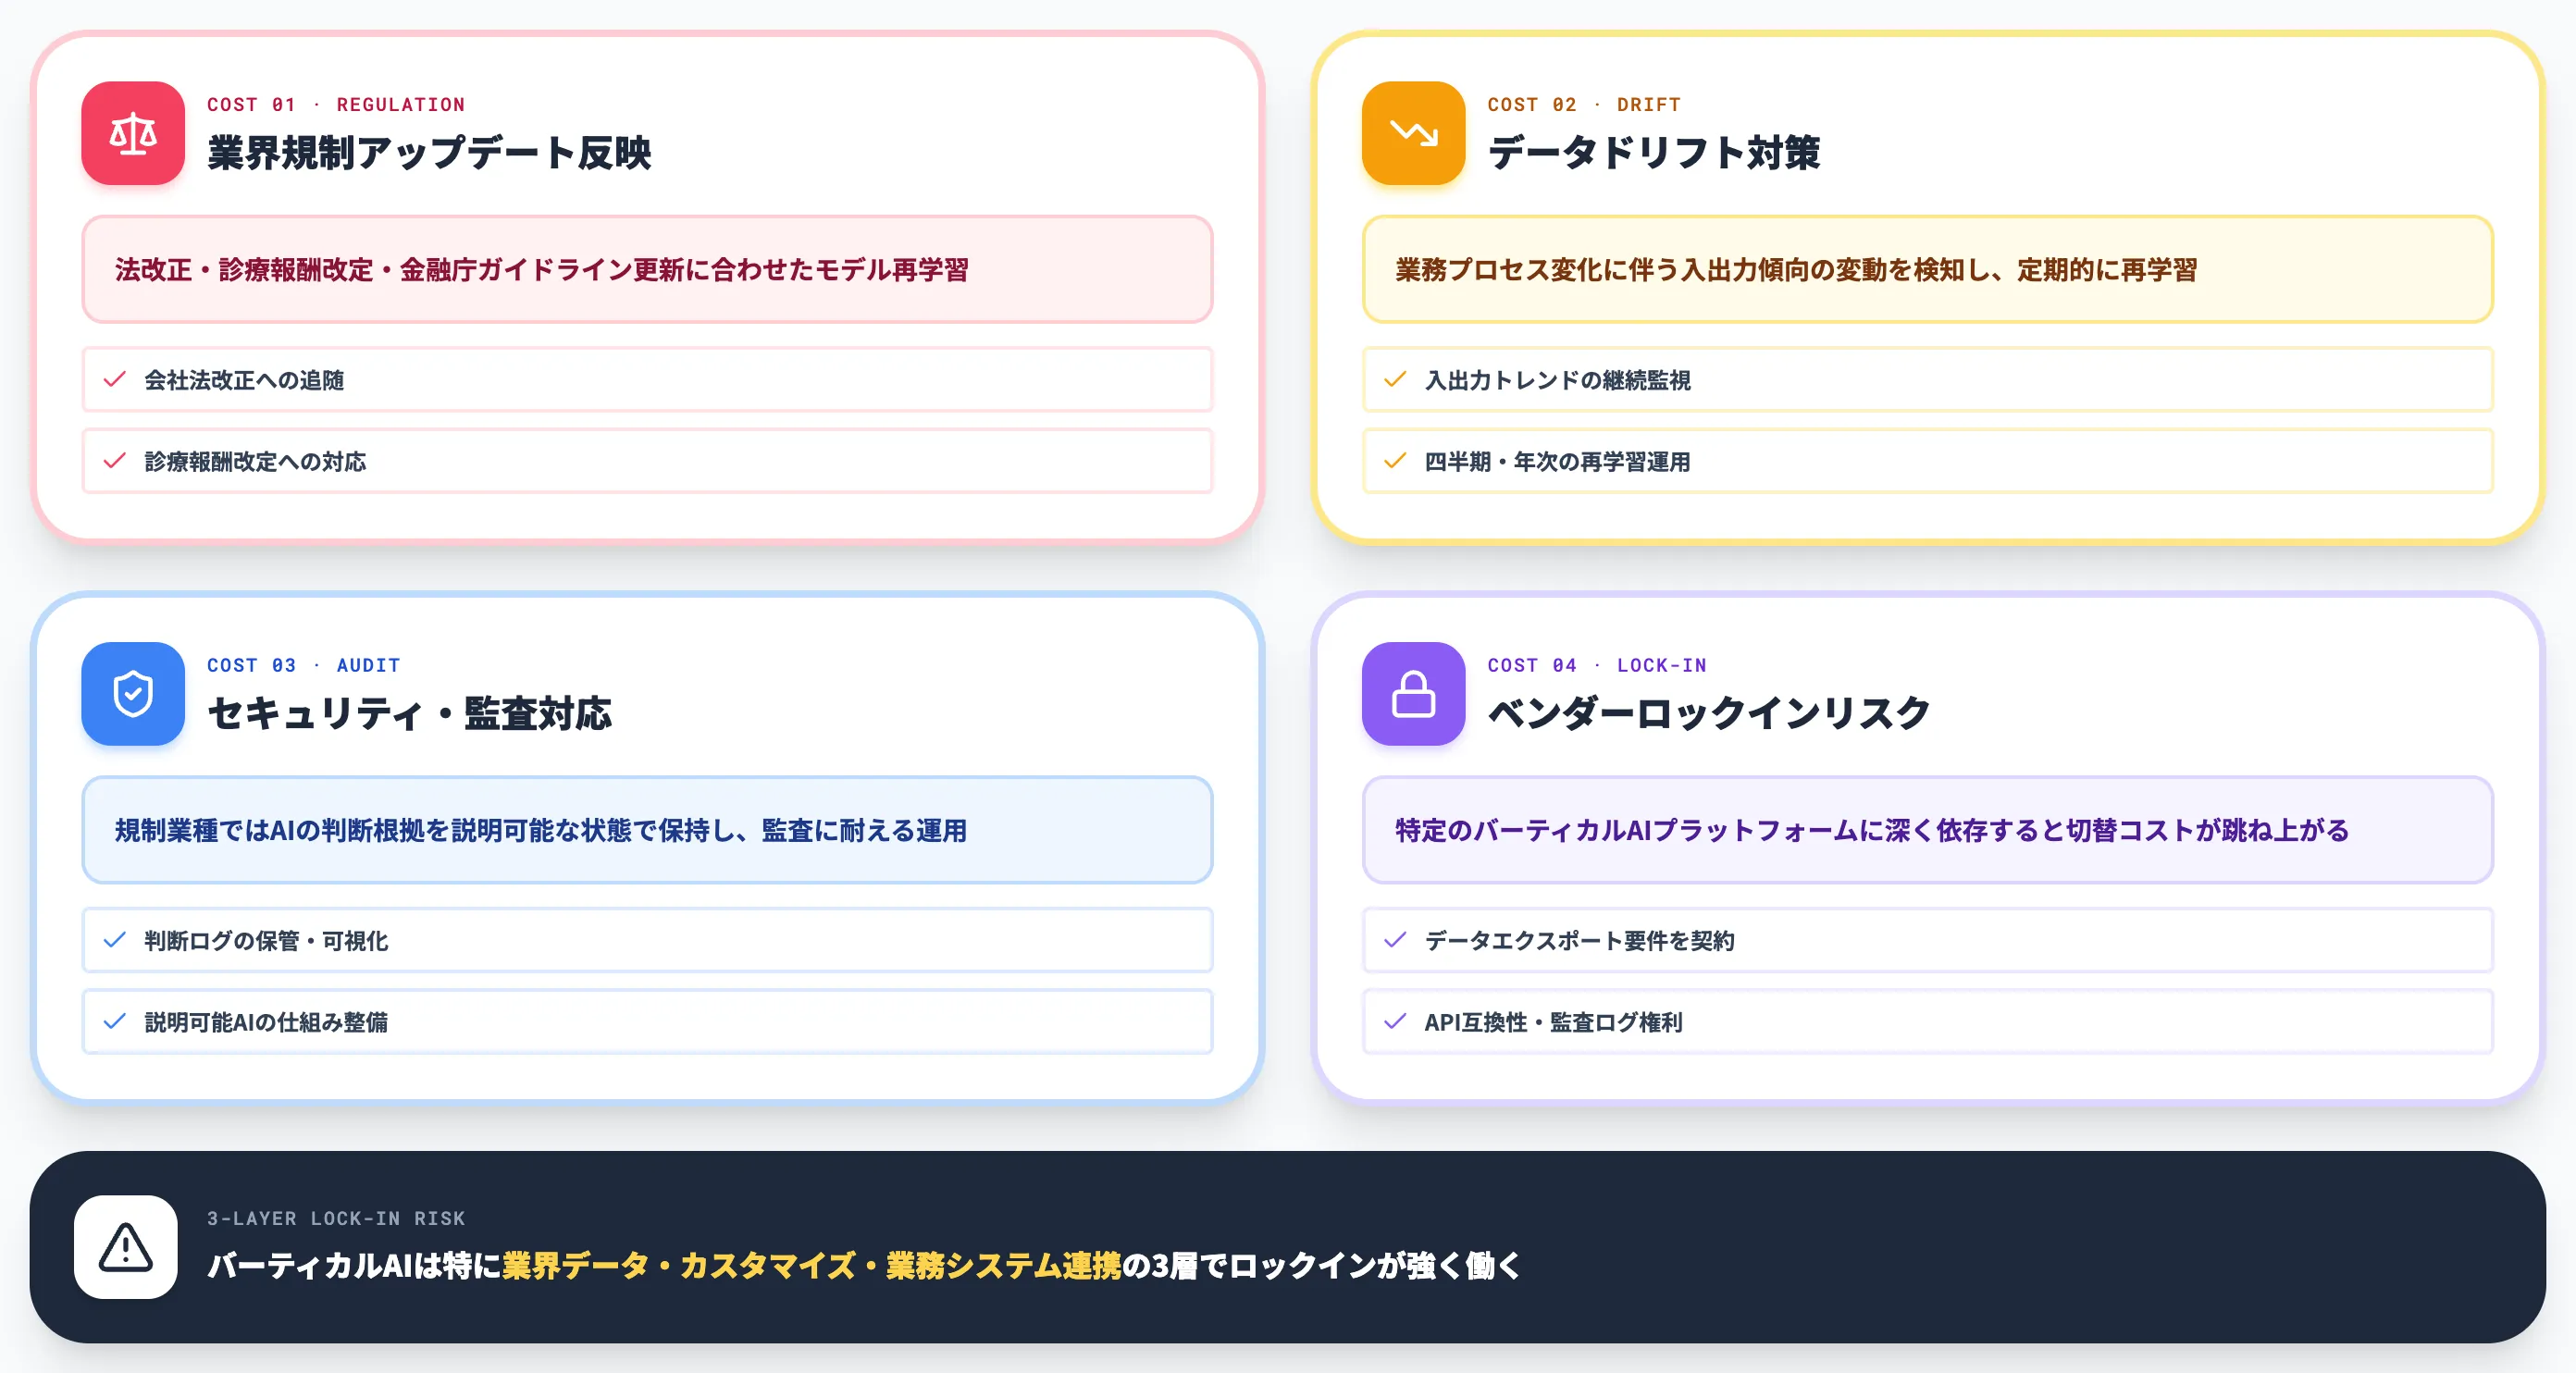Click the purple padlock lock-in icon

coord(1413,693)
